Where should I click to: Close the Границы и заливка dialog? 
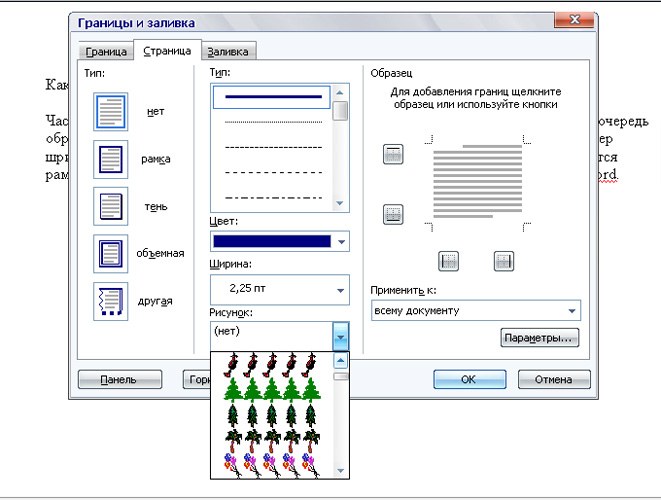pyautogui.click(x=574, y=19)
